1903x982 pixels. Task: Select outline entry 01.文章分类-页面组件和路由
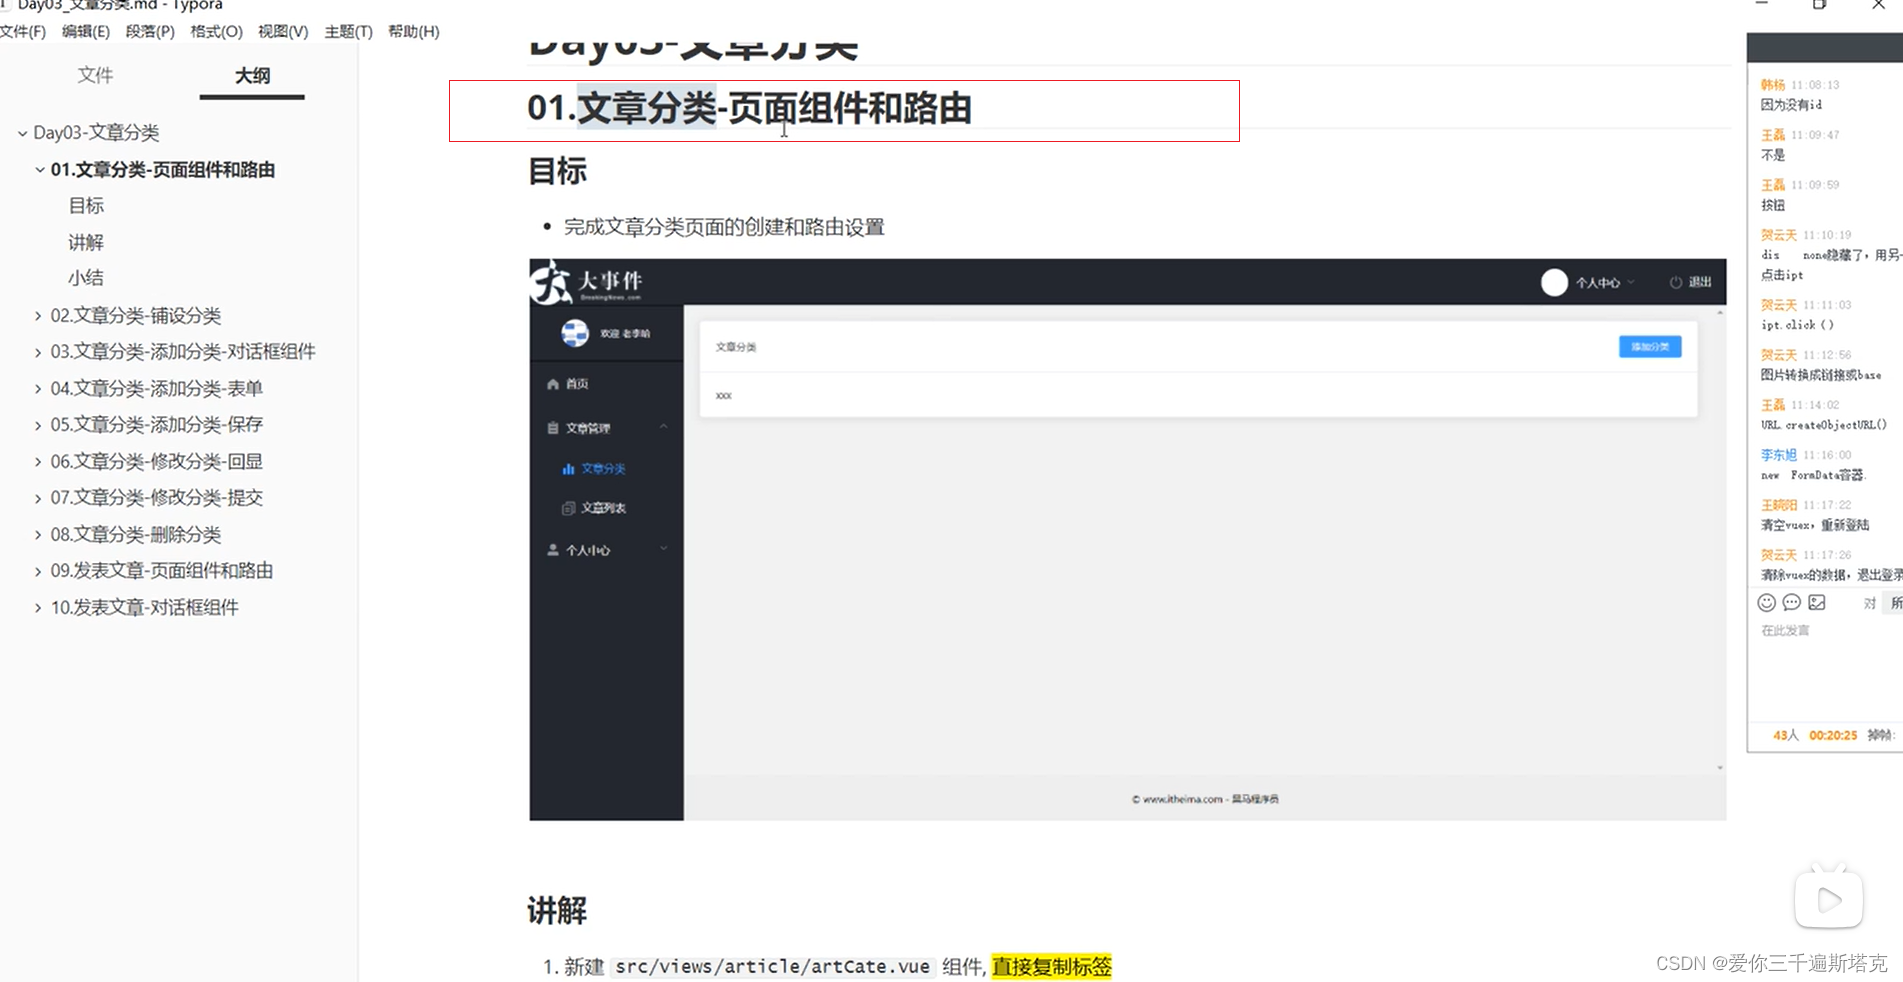click(163, 170)
